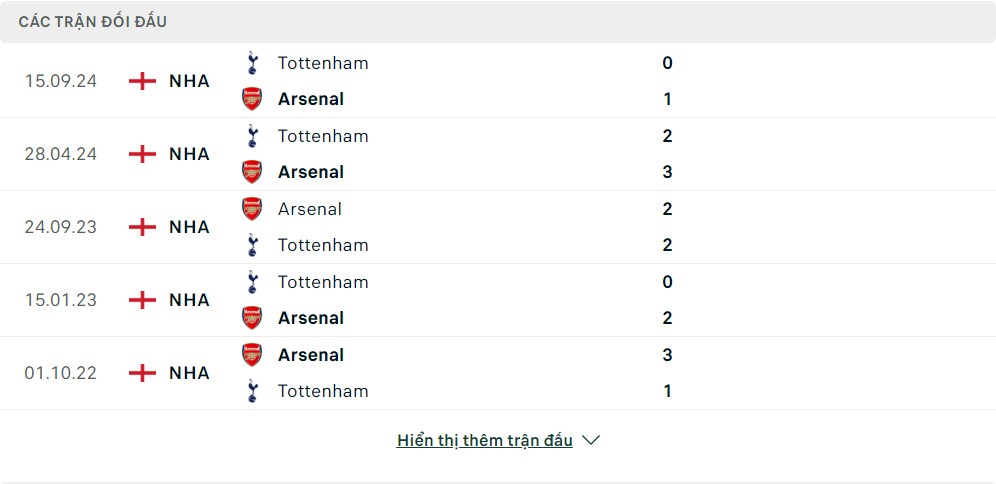Select the CÁC TRẬN ĐỐI ĐẦU header
This screenshot has width=996, height=484.
click(x=93, y=22)
